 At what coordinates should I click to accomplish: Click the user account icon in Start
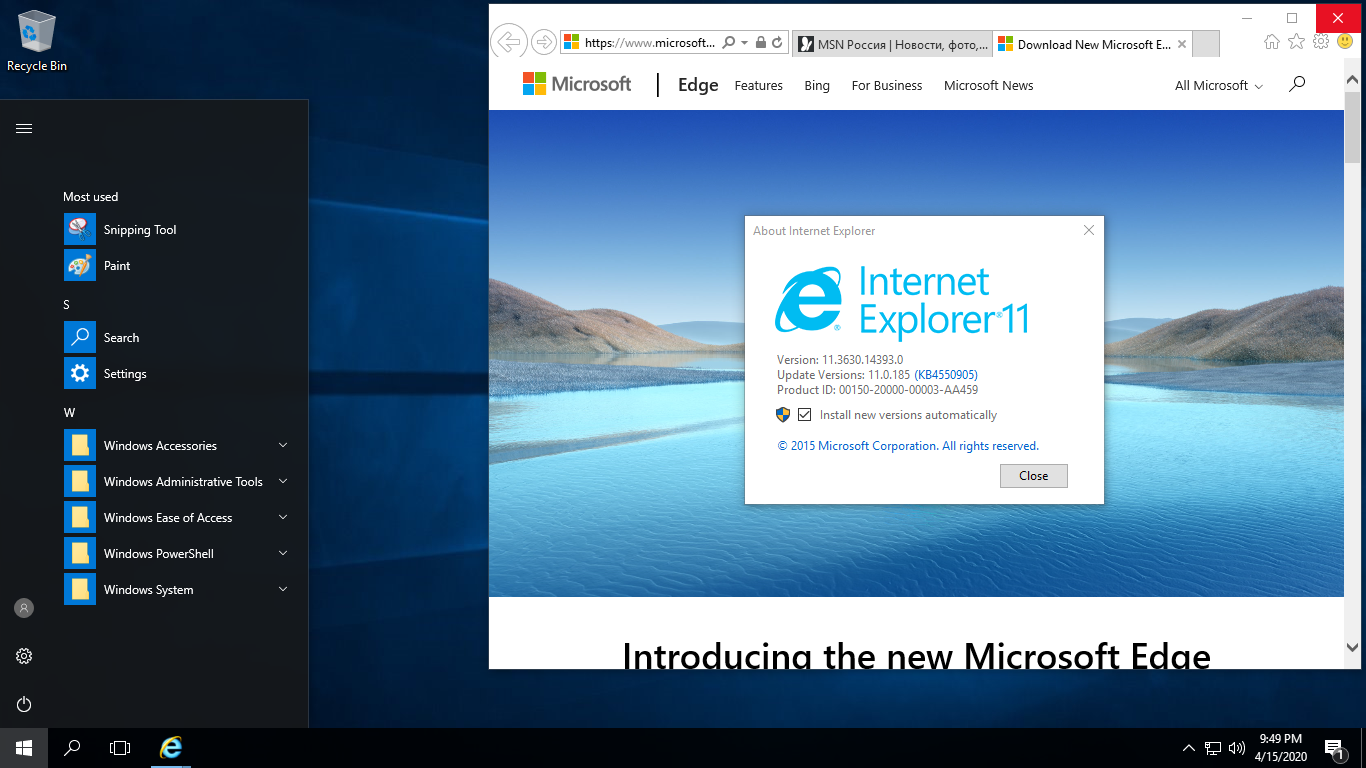click(x=24, y=608)
